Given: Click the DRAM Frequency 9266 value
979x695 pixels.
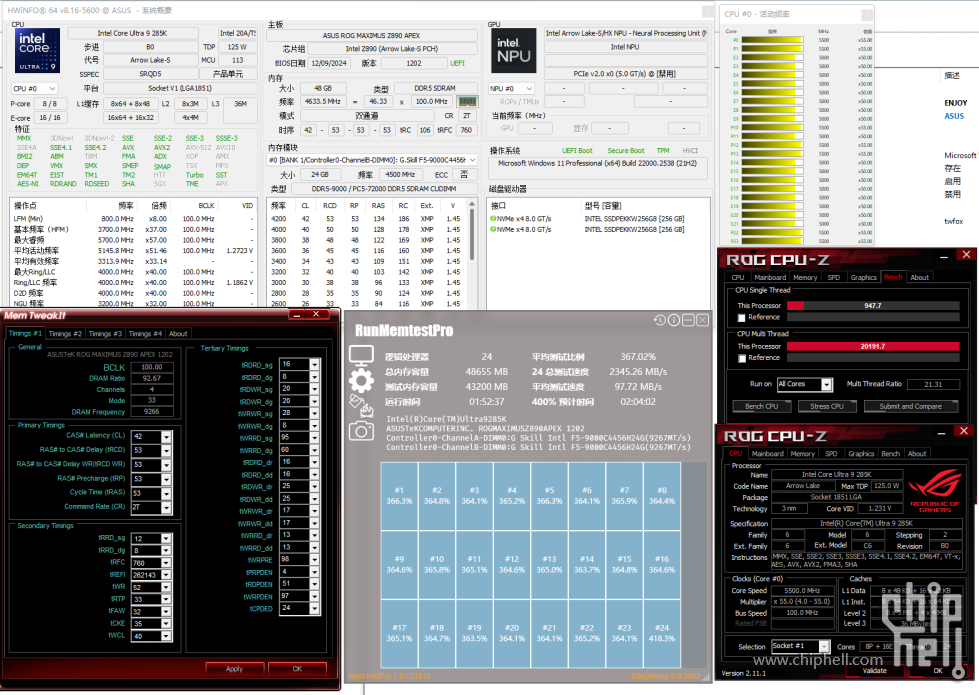Looking at the screenshot, I should (x=152, y=412).
